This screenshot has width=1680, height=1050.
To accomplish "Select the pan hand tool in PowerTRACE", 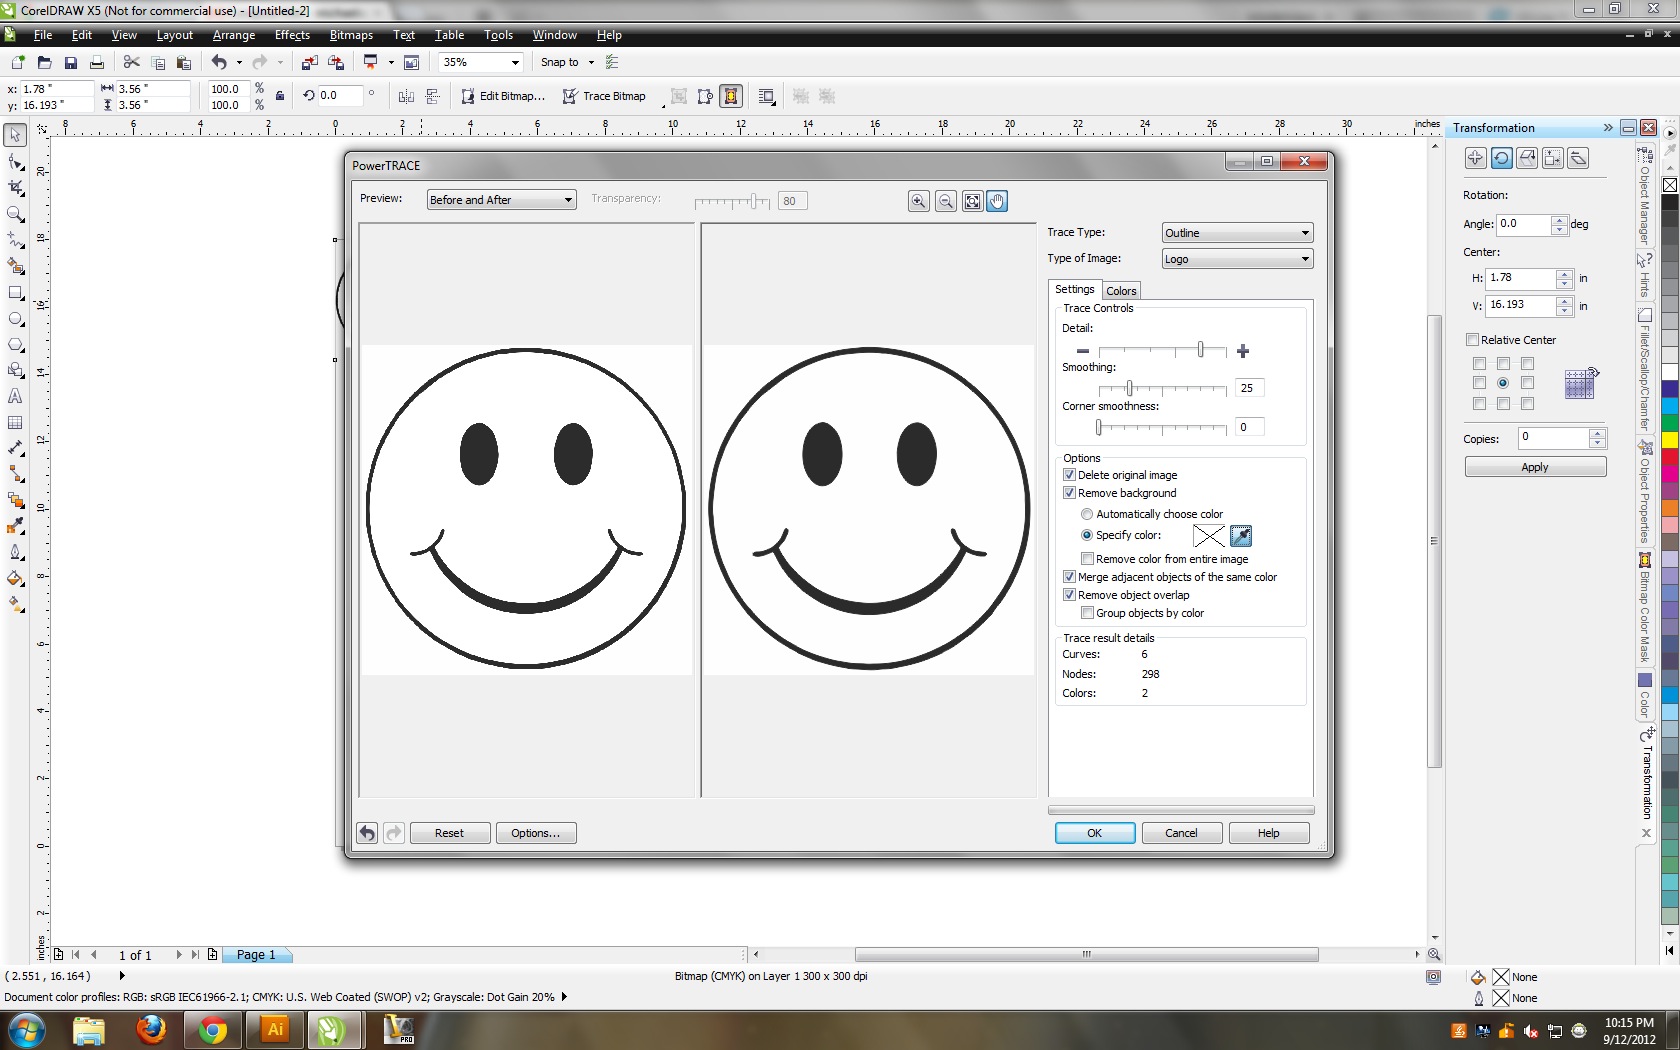I will [x=997, y=201].
